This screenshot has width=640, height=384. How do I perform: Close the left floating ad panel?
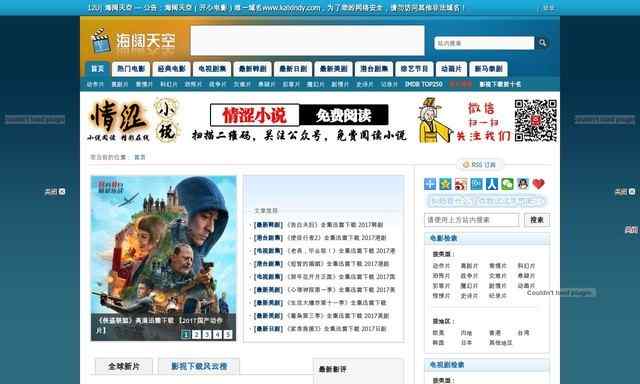[55, 191]
